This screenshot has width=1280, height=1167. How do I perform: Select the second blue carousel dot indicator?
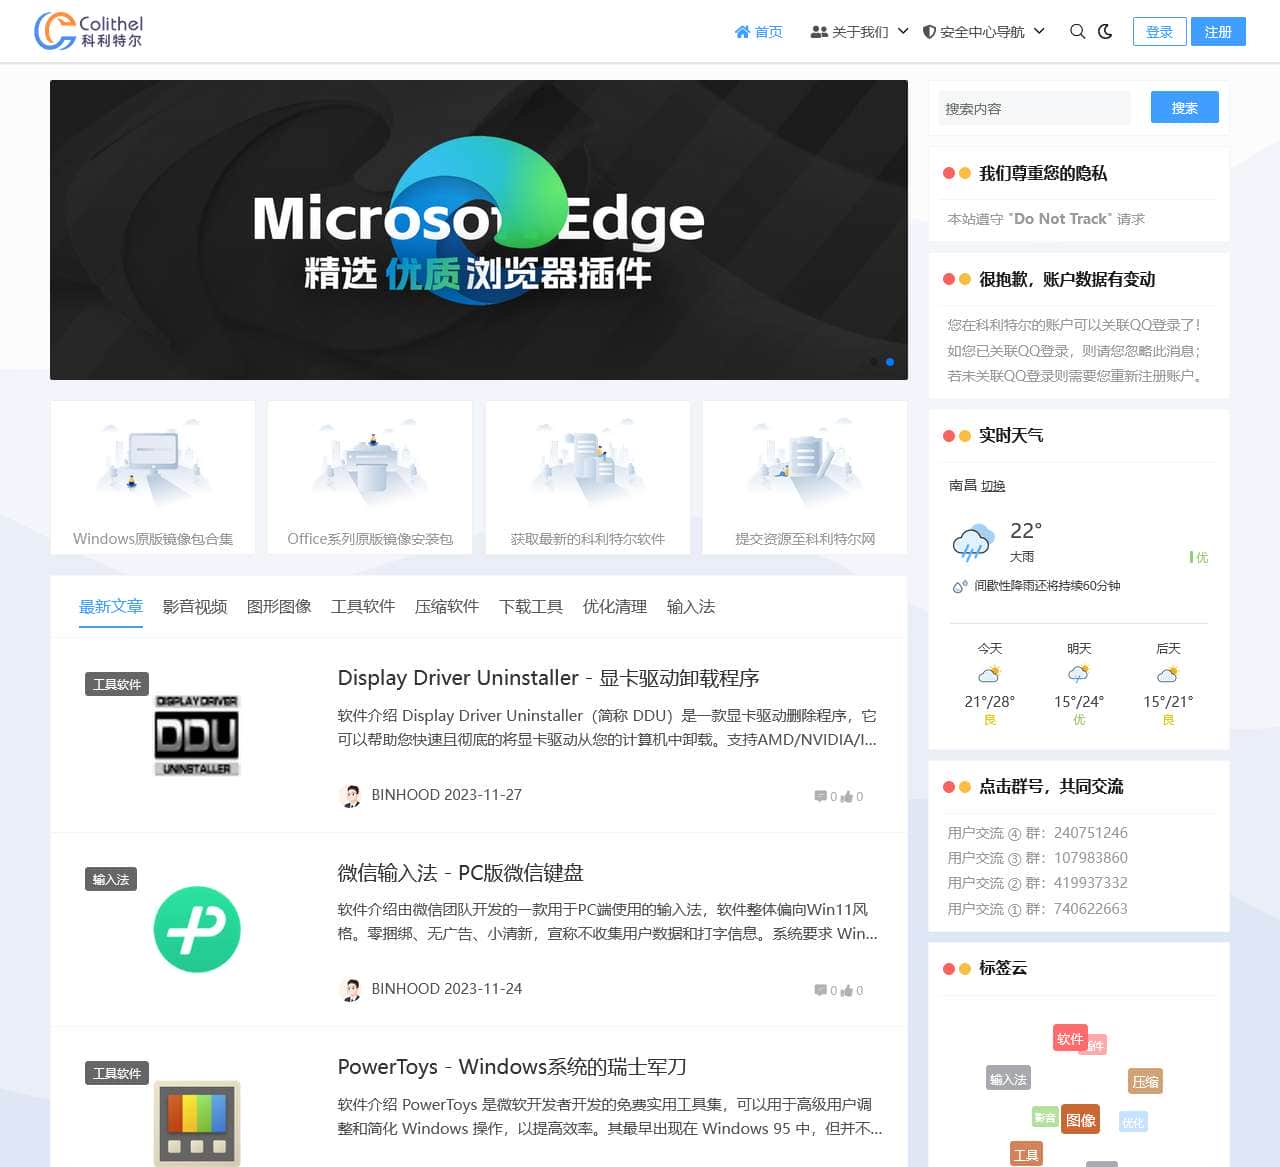(890, 362)
